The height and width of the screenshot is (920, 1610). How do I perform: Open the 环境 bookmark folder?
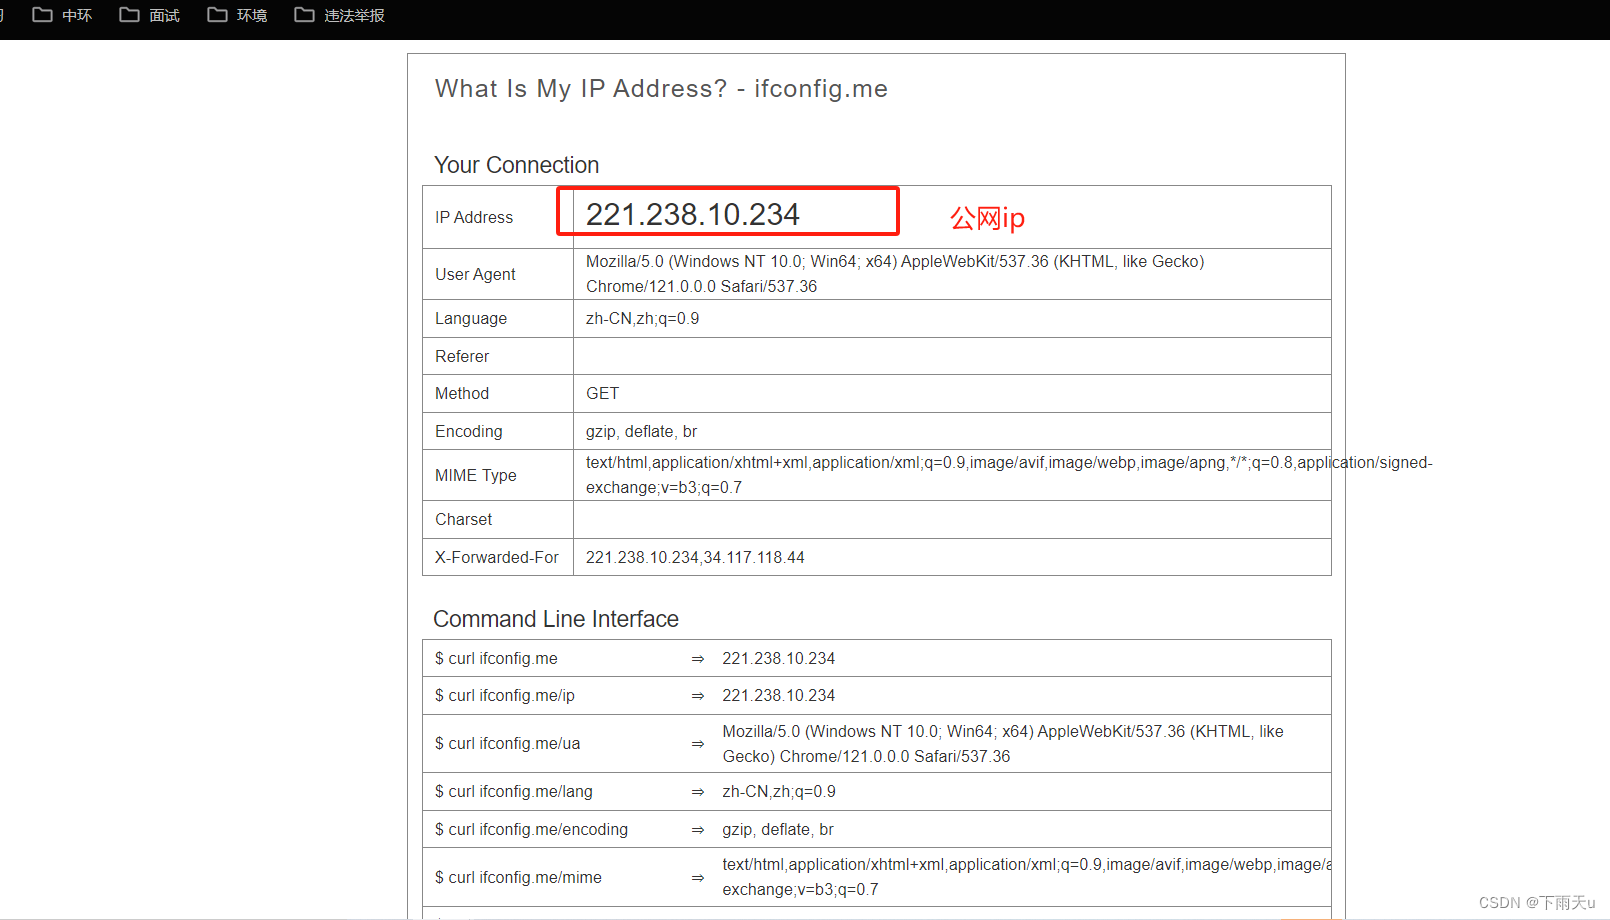point(237,15)
